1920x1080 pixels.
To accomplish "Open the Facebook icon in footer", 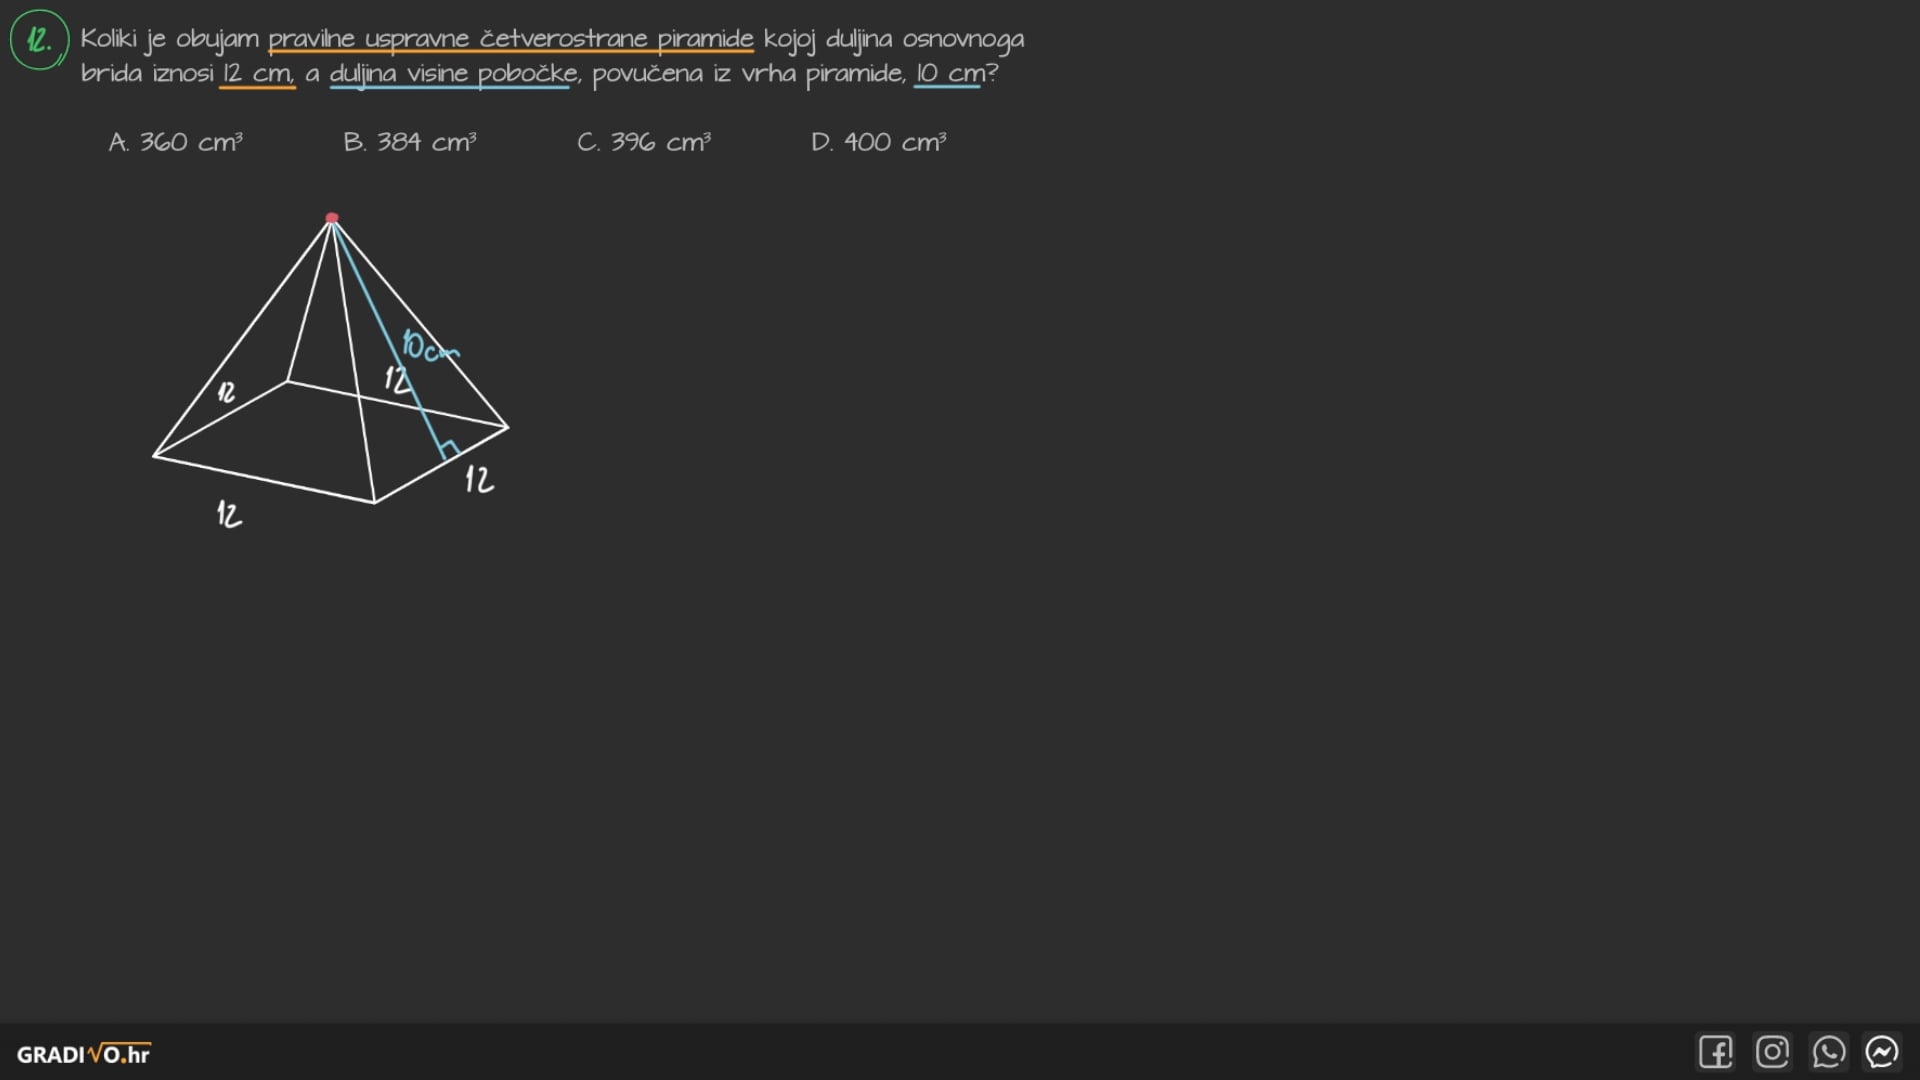I will (x=1716, y=1052).
